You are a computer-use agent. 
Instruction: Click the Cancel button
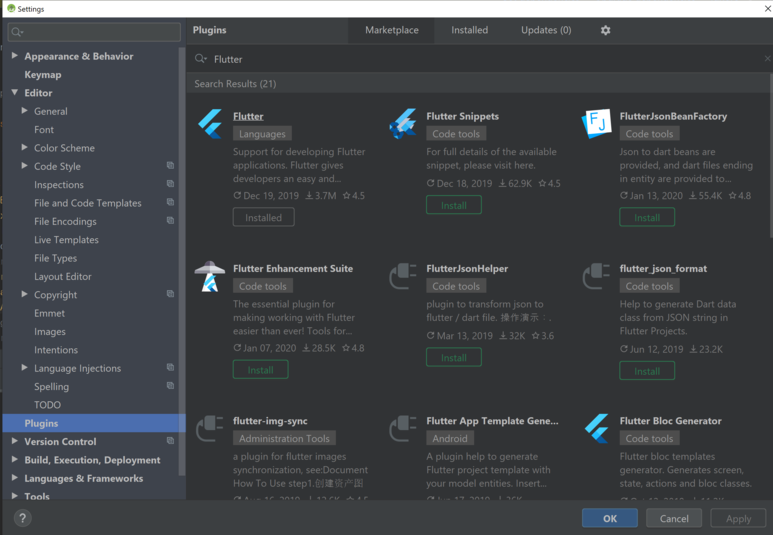[674, 518]
